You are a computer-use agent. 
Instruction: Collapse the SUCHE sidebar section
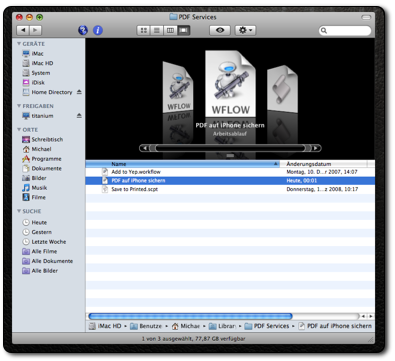[x=19, y=211]
